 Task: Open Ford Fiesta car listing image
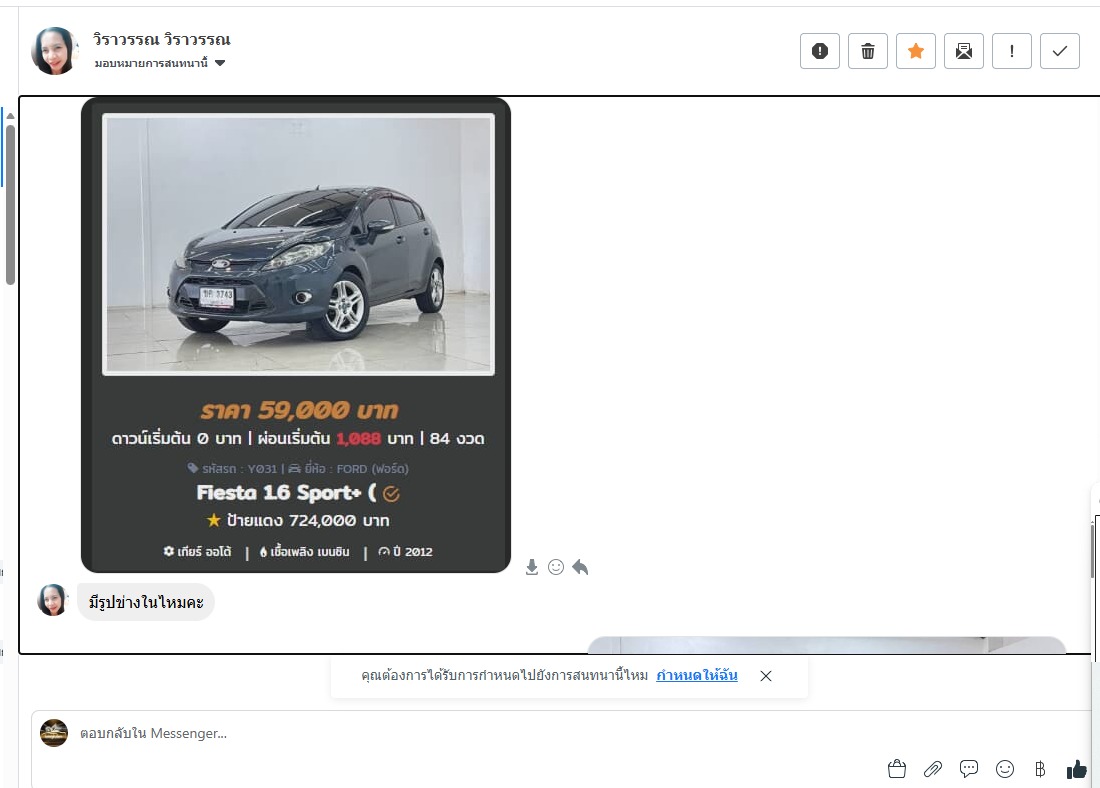click(296, 335)
